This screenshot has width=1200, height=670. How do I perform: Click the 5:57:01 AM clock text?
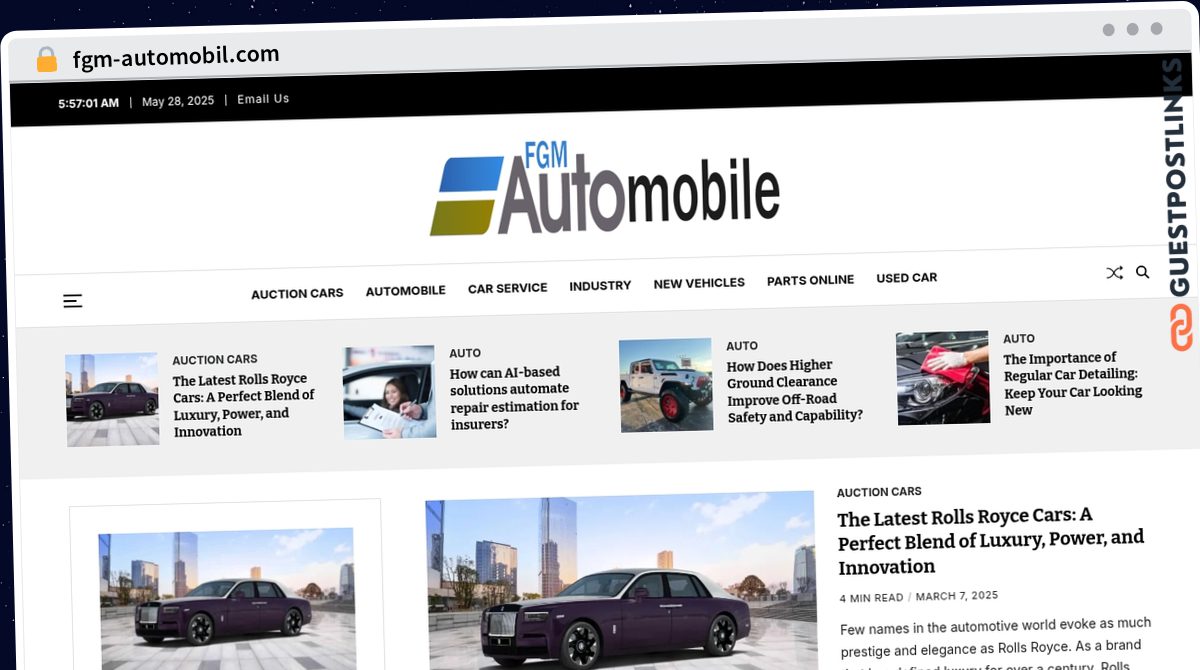(x=88, y=103)
